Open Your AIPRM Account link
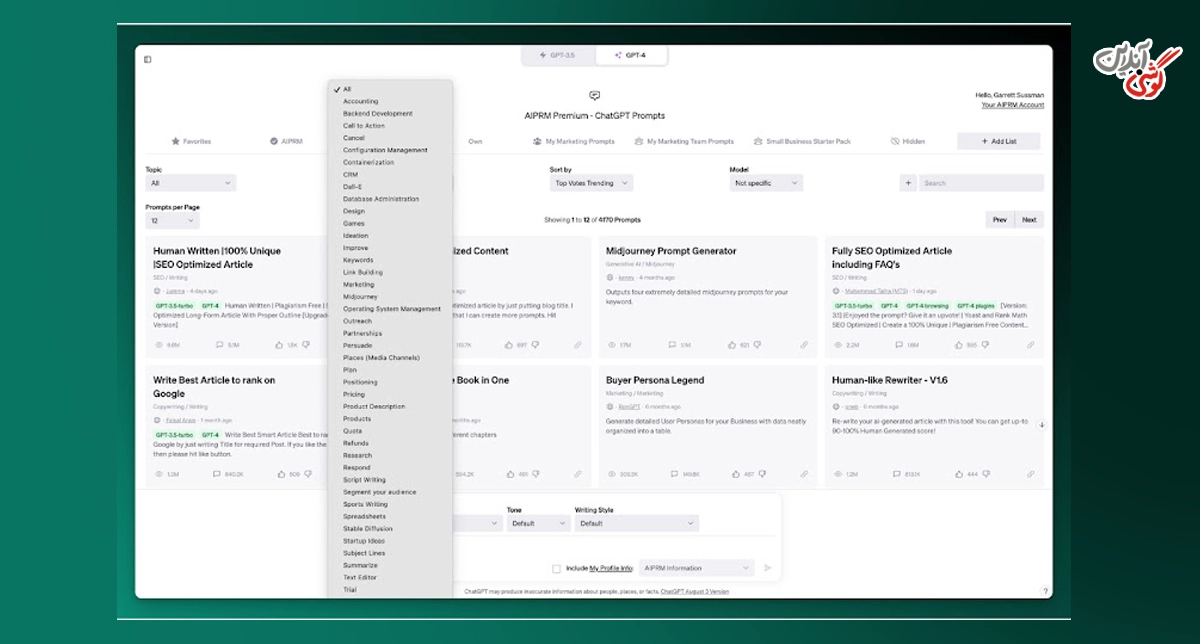 (x=1012, y=105)
